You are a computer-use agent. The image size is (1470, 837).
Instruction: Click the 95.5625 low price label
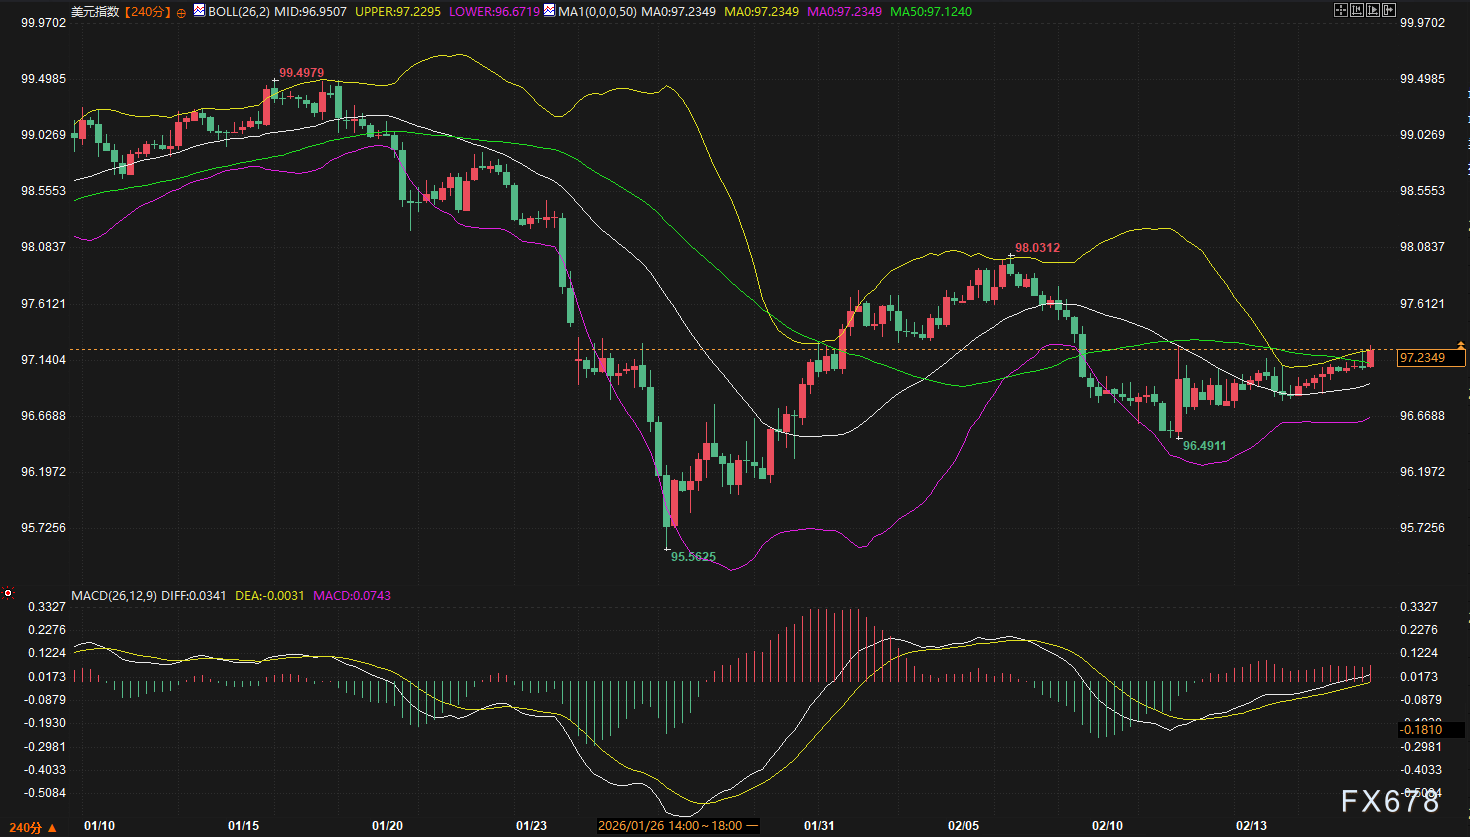pyautogui.click(x=693, y=557)
